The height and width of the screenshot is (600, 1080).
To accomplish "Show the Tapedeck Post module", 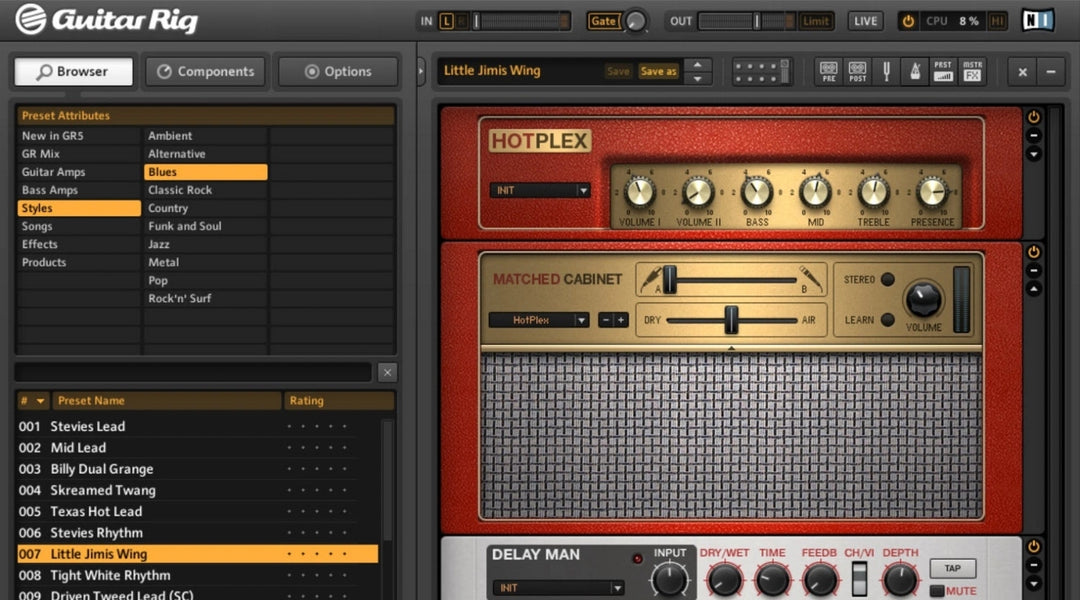I will click(x=857, y=71).
